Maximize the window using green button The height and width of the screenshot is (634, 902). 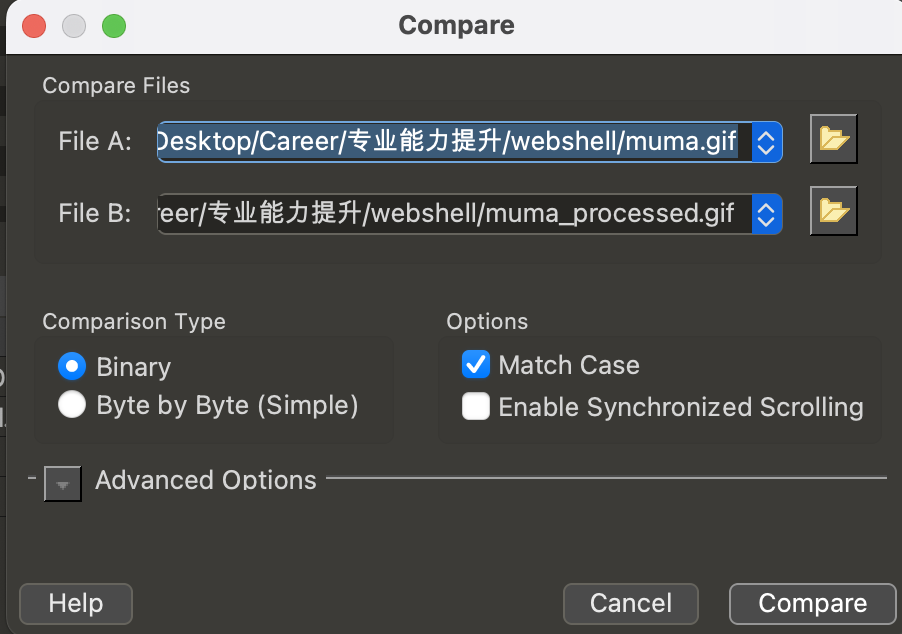pos(114,25)
